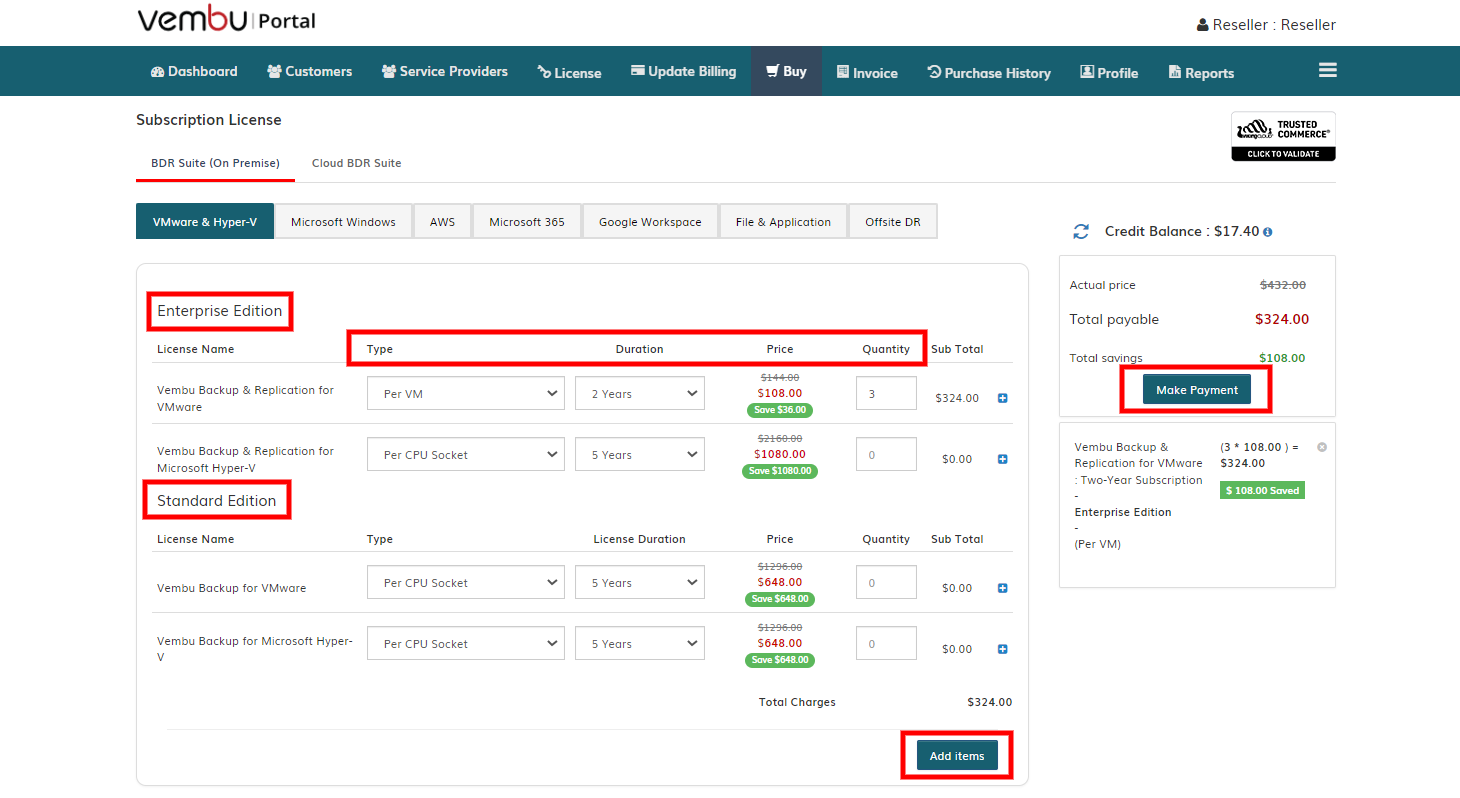Select the Microsoft 365 tab
Screen dimensions: 1460x798
point(527,222)
